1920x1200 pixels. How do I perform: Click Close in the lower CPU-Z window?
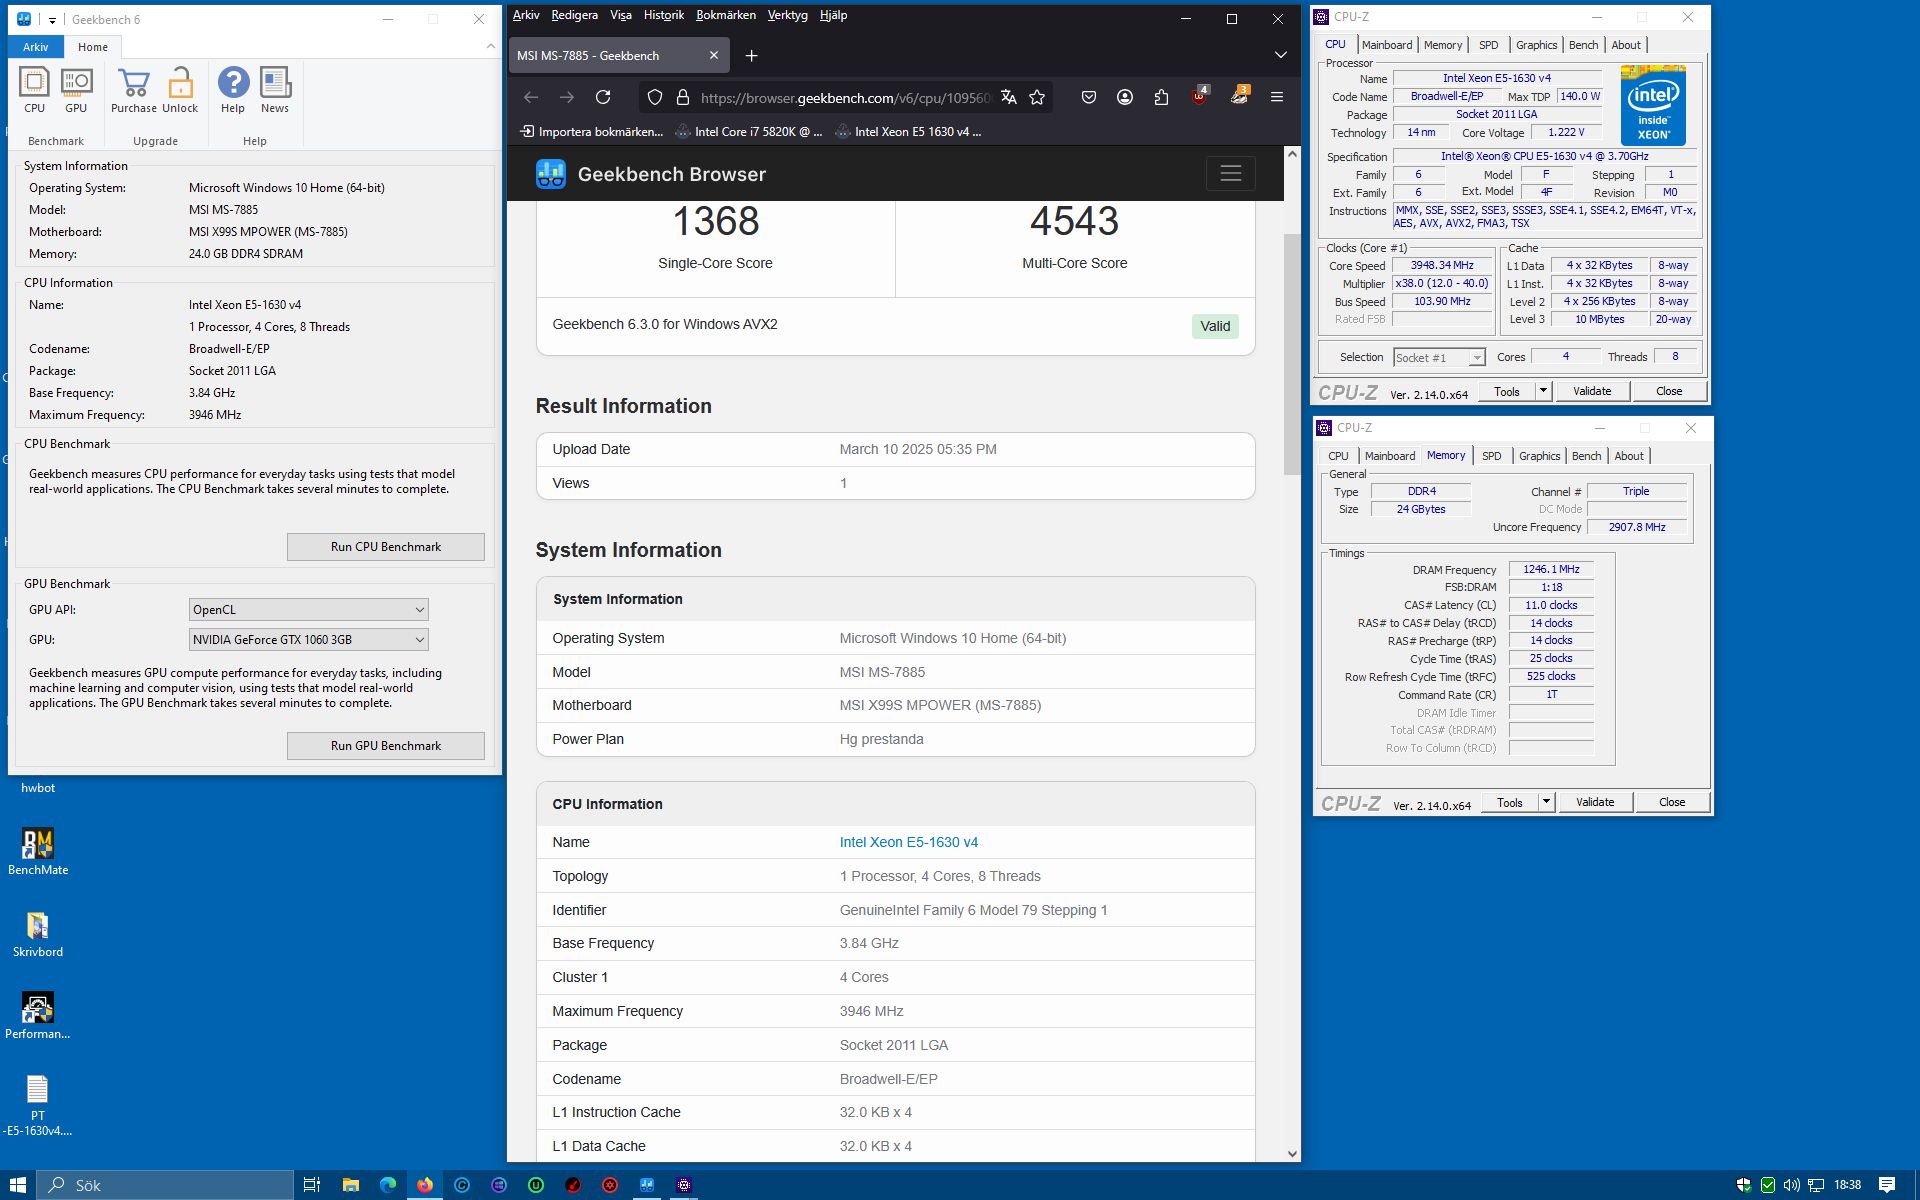click(1672, 802)
